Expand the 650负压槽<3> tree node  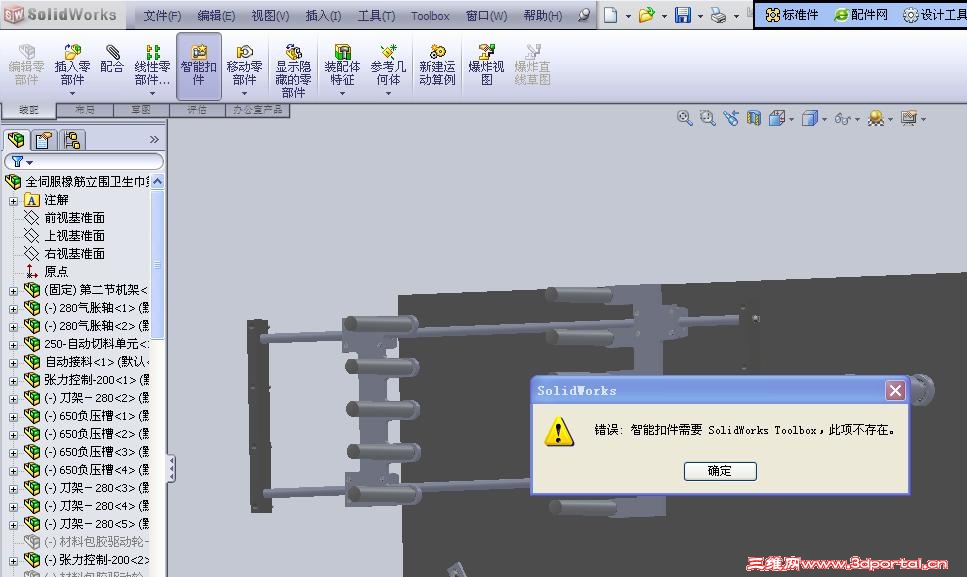pos(14,452)
